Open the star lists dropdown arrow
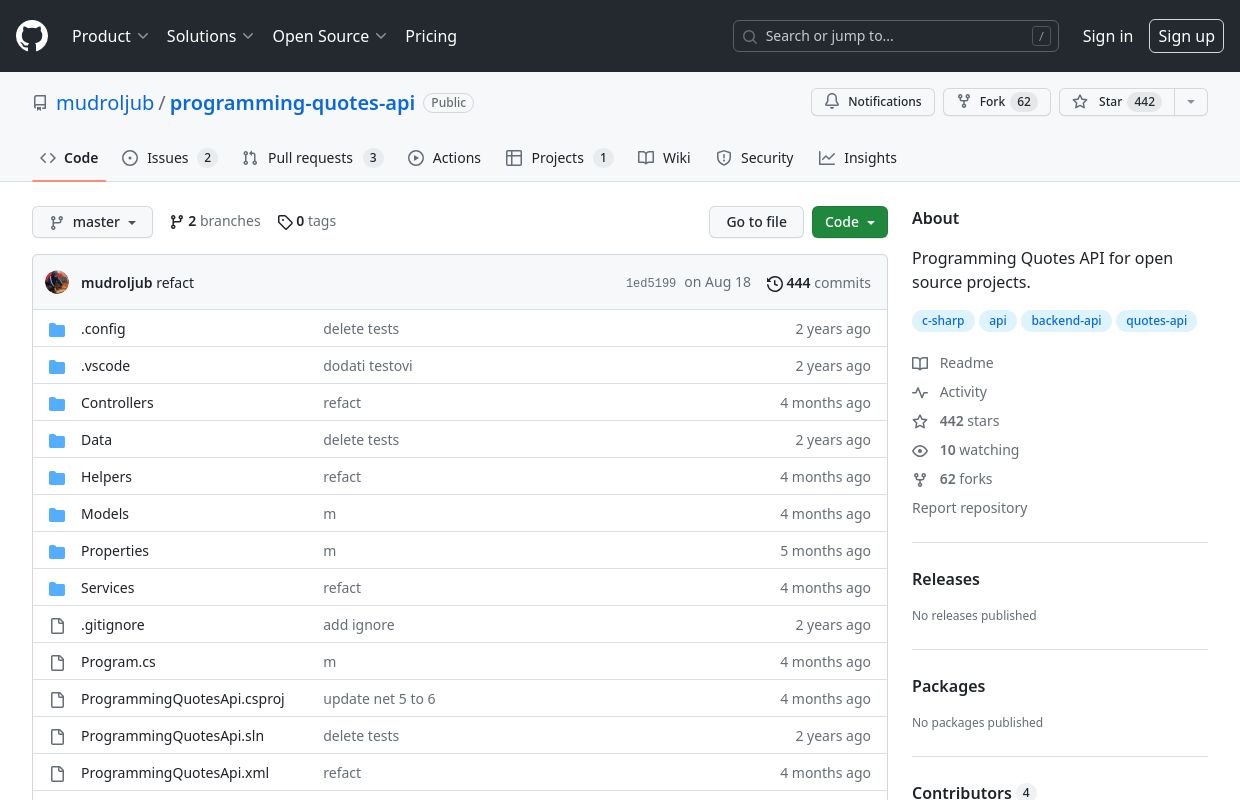 1190,102
